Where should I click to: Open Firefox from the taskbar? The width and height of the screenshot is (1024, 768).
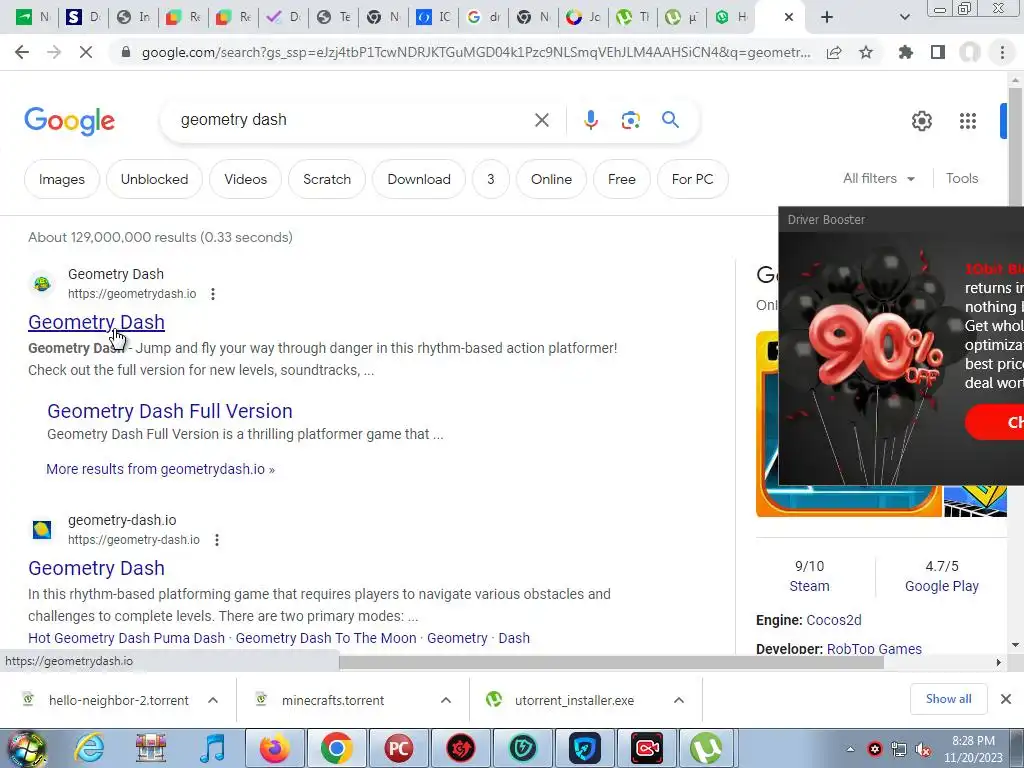tap(274, 748)
